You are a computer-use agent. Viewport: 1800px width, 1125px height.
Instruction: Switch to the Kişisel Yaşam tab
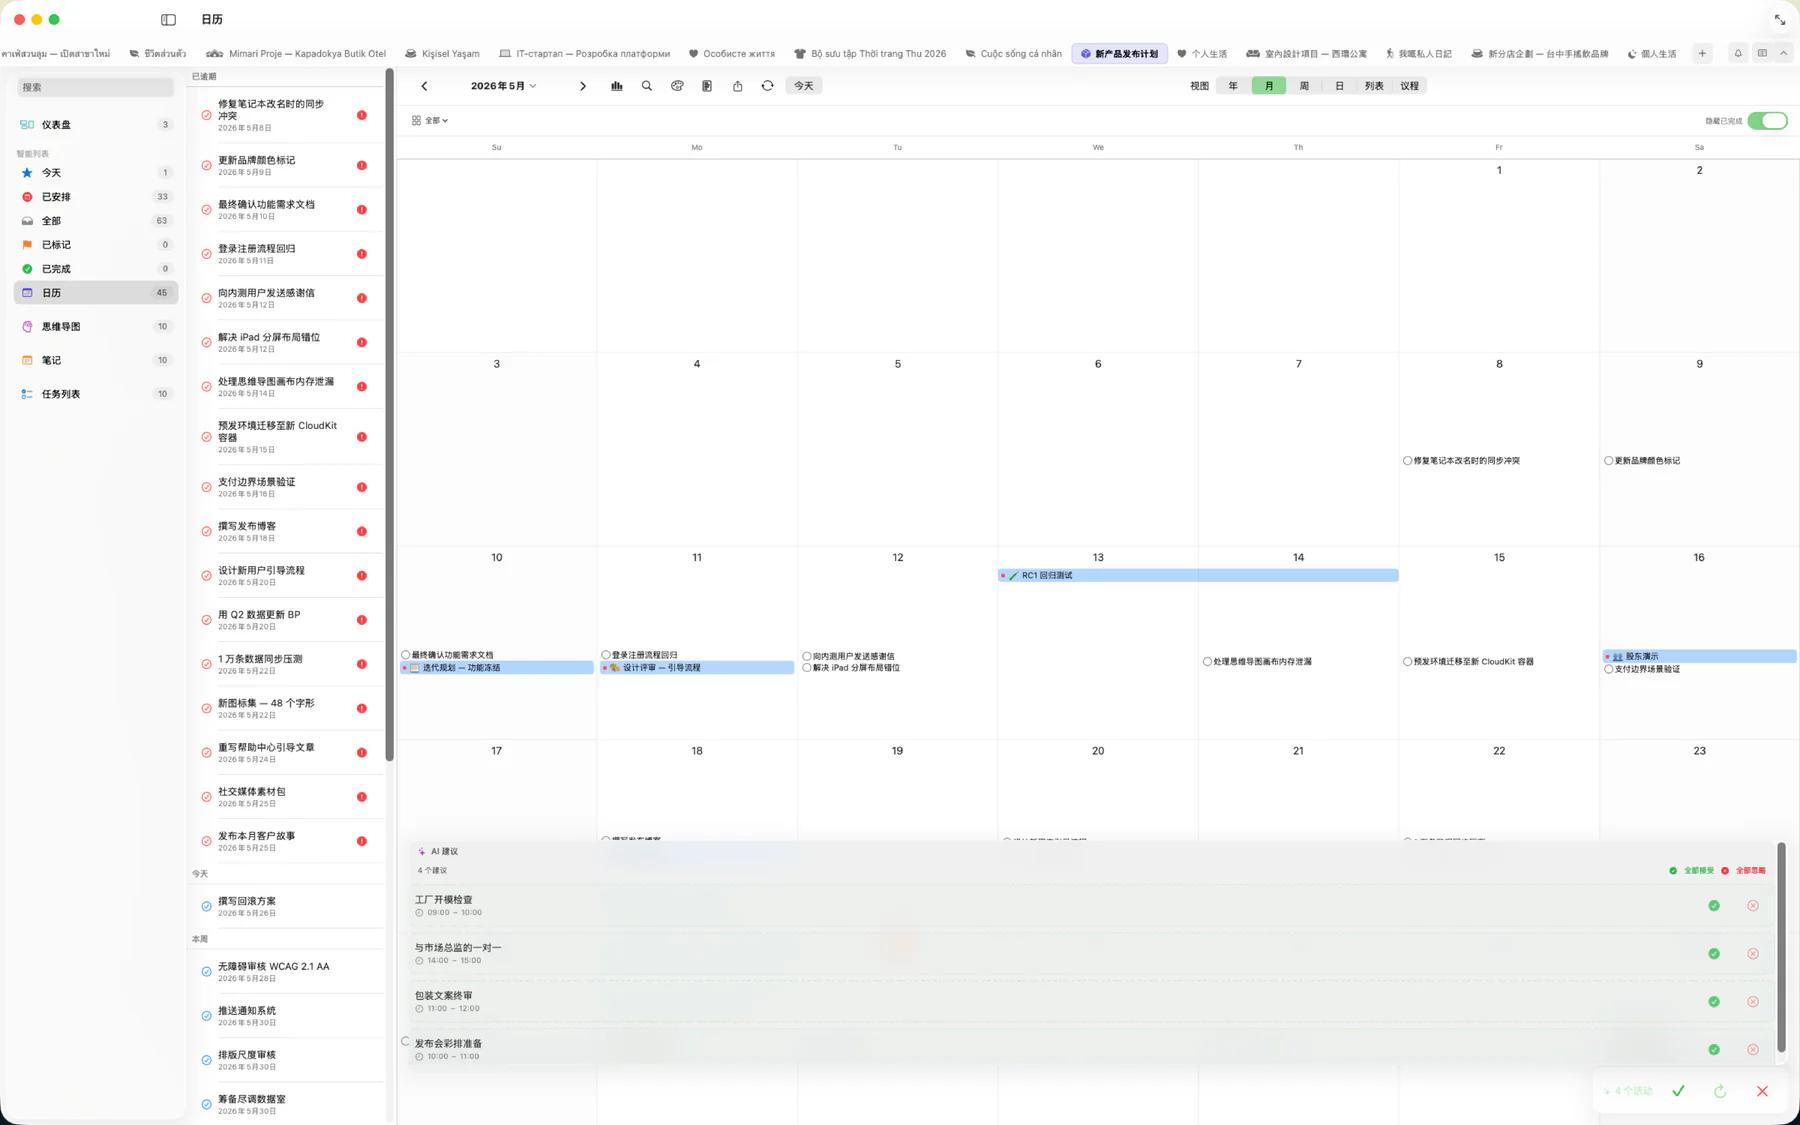click(x=442, y=54)
